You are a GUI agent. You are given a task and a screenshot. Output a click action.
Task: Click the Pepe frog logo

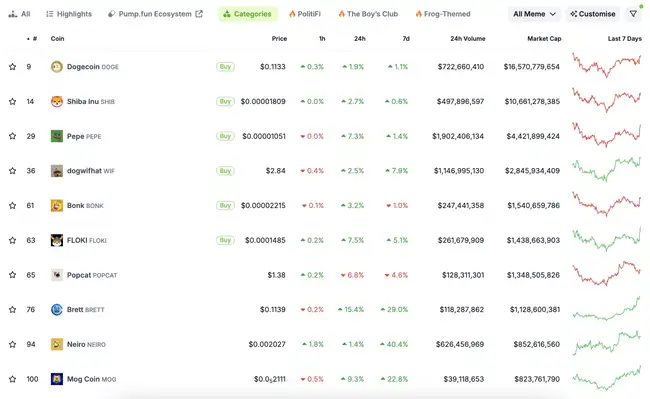click(57, 136)
